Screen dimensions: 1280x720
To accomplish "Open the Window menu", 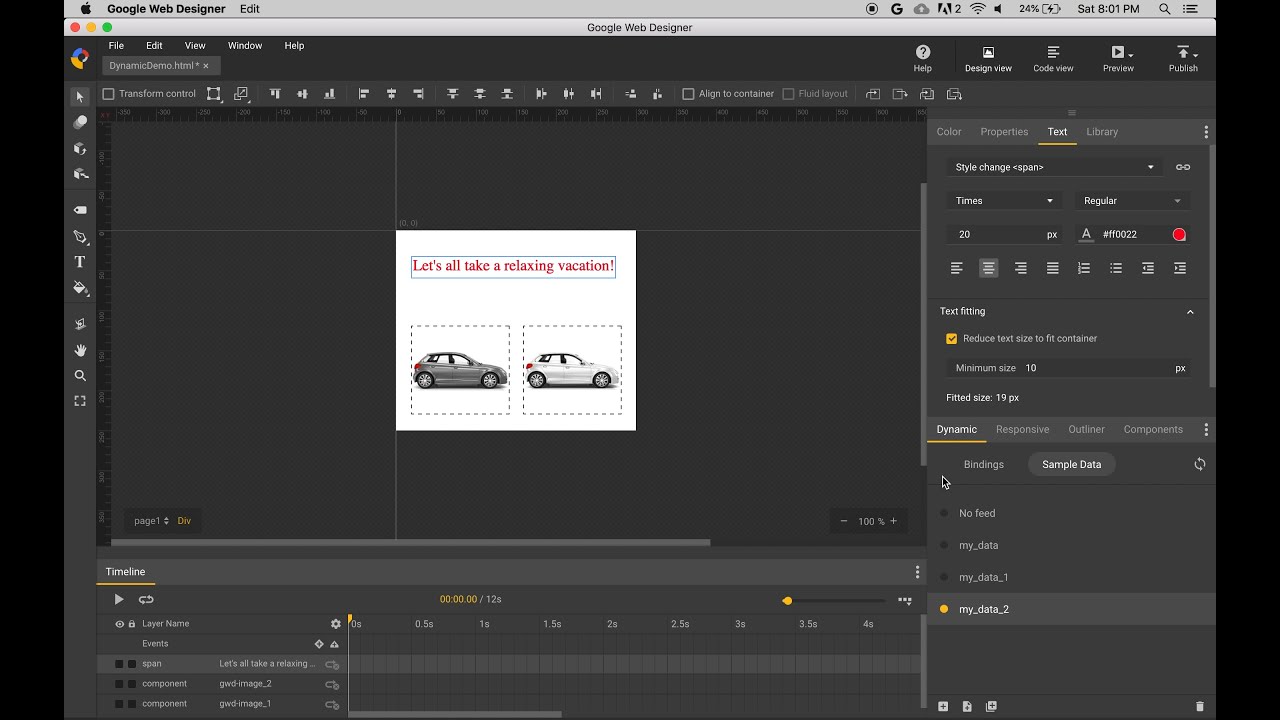I will click(x=244, y=46).
